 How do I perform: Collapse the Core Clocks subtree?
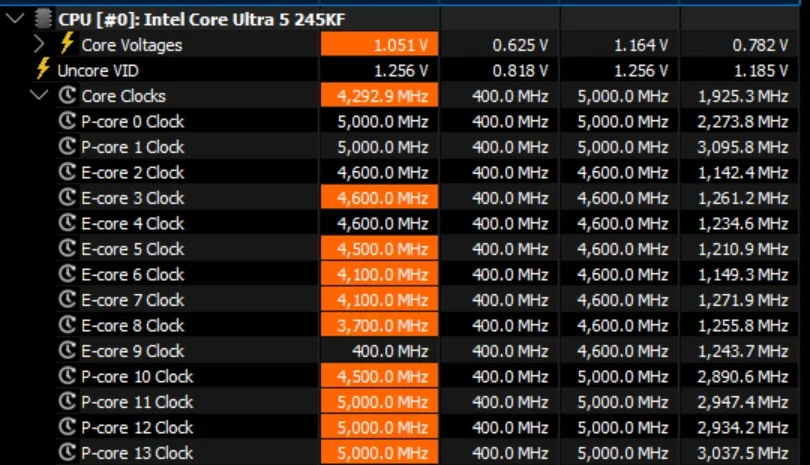39,96
